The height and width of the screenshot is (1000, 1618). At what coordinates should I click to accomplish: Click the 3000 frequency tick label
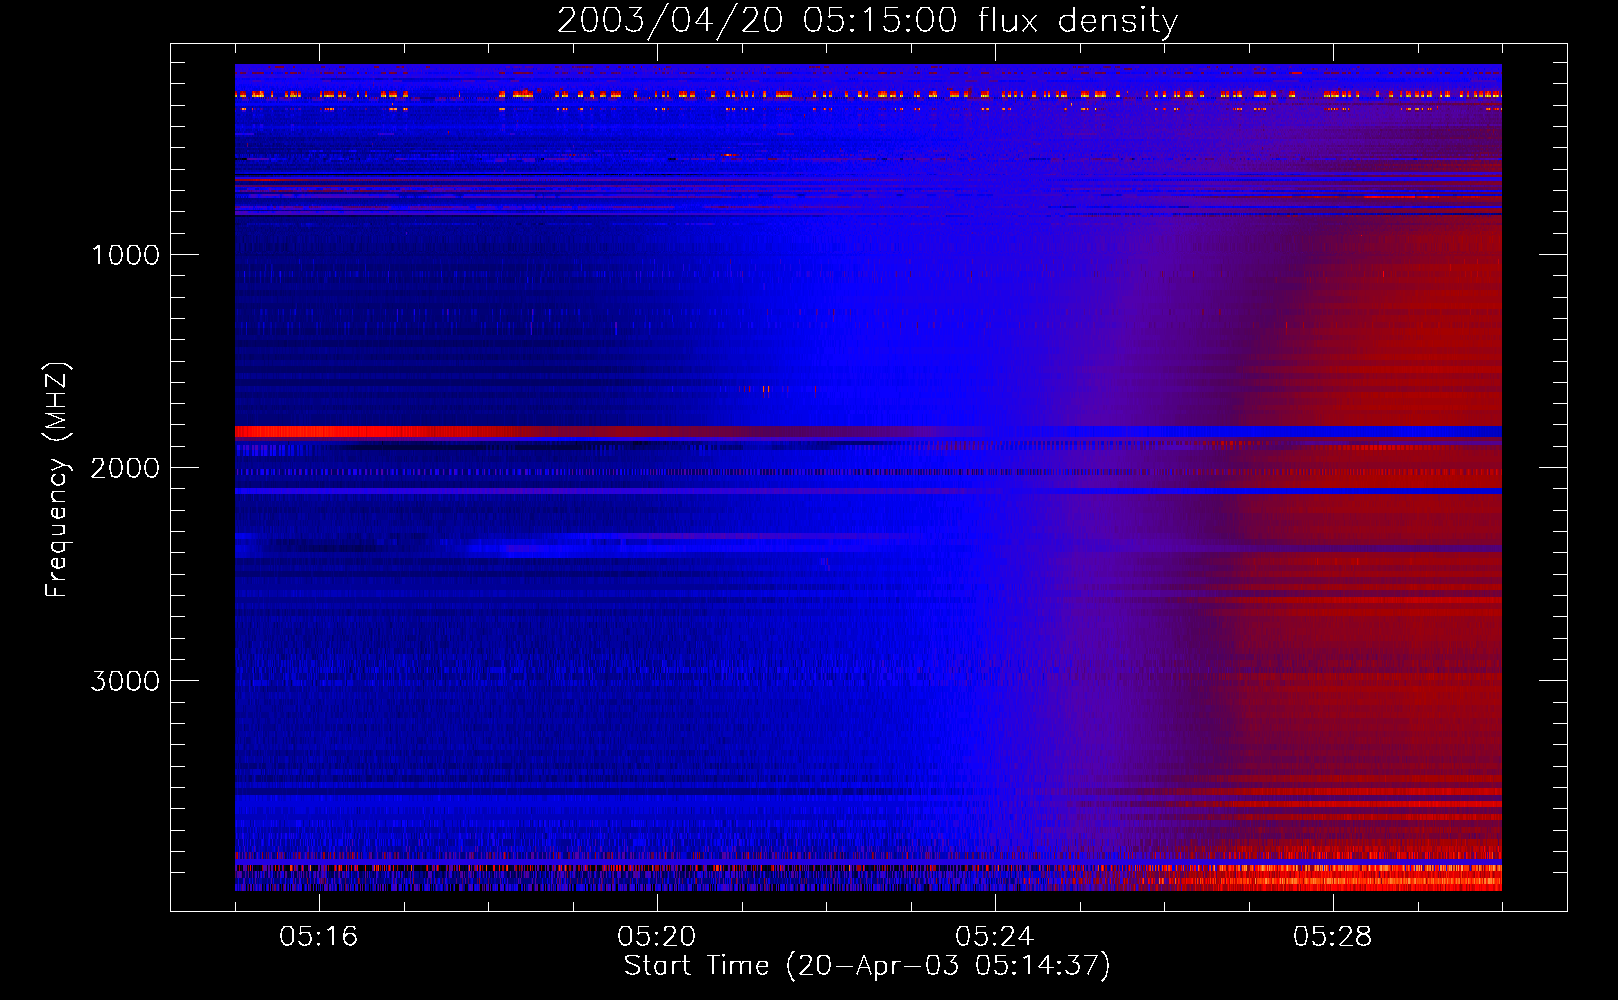125,681
